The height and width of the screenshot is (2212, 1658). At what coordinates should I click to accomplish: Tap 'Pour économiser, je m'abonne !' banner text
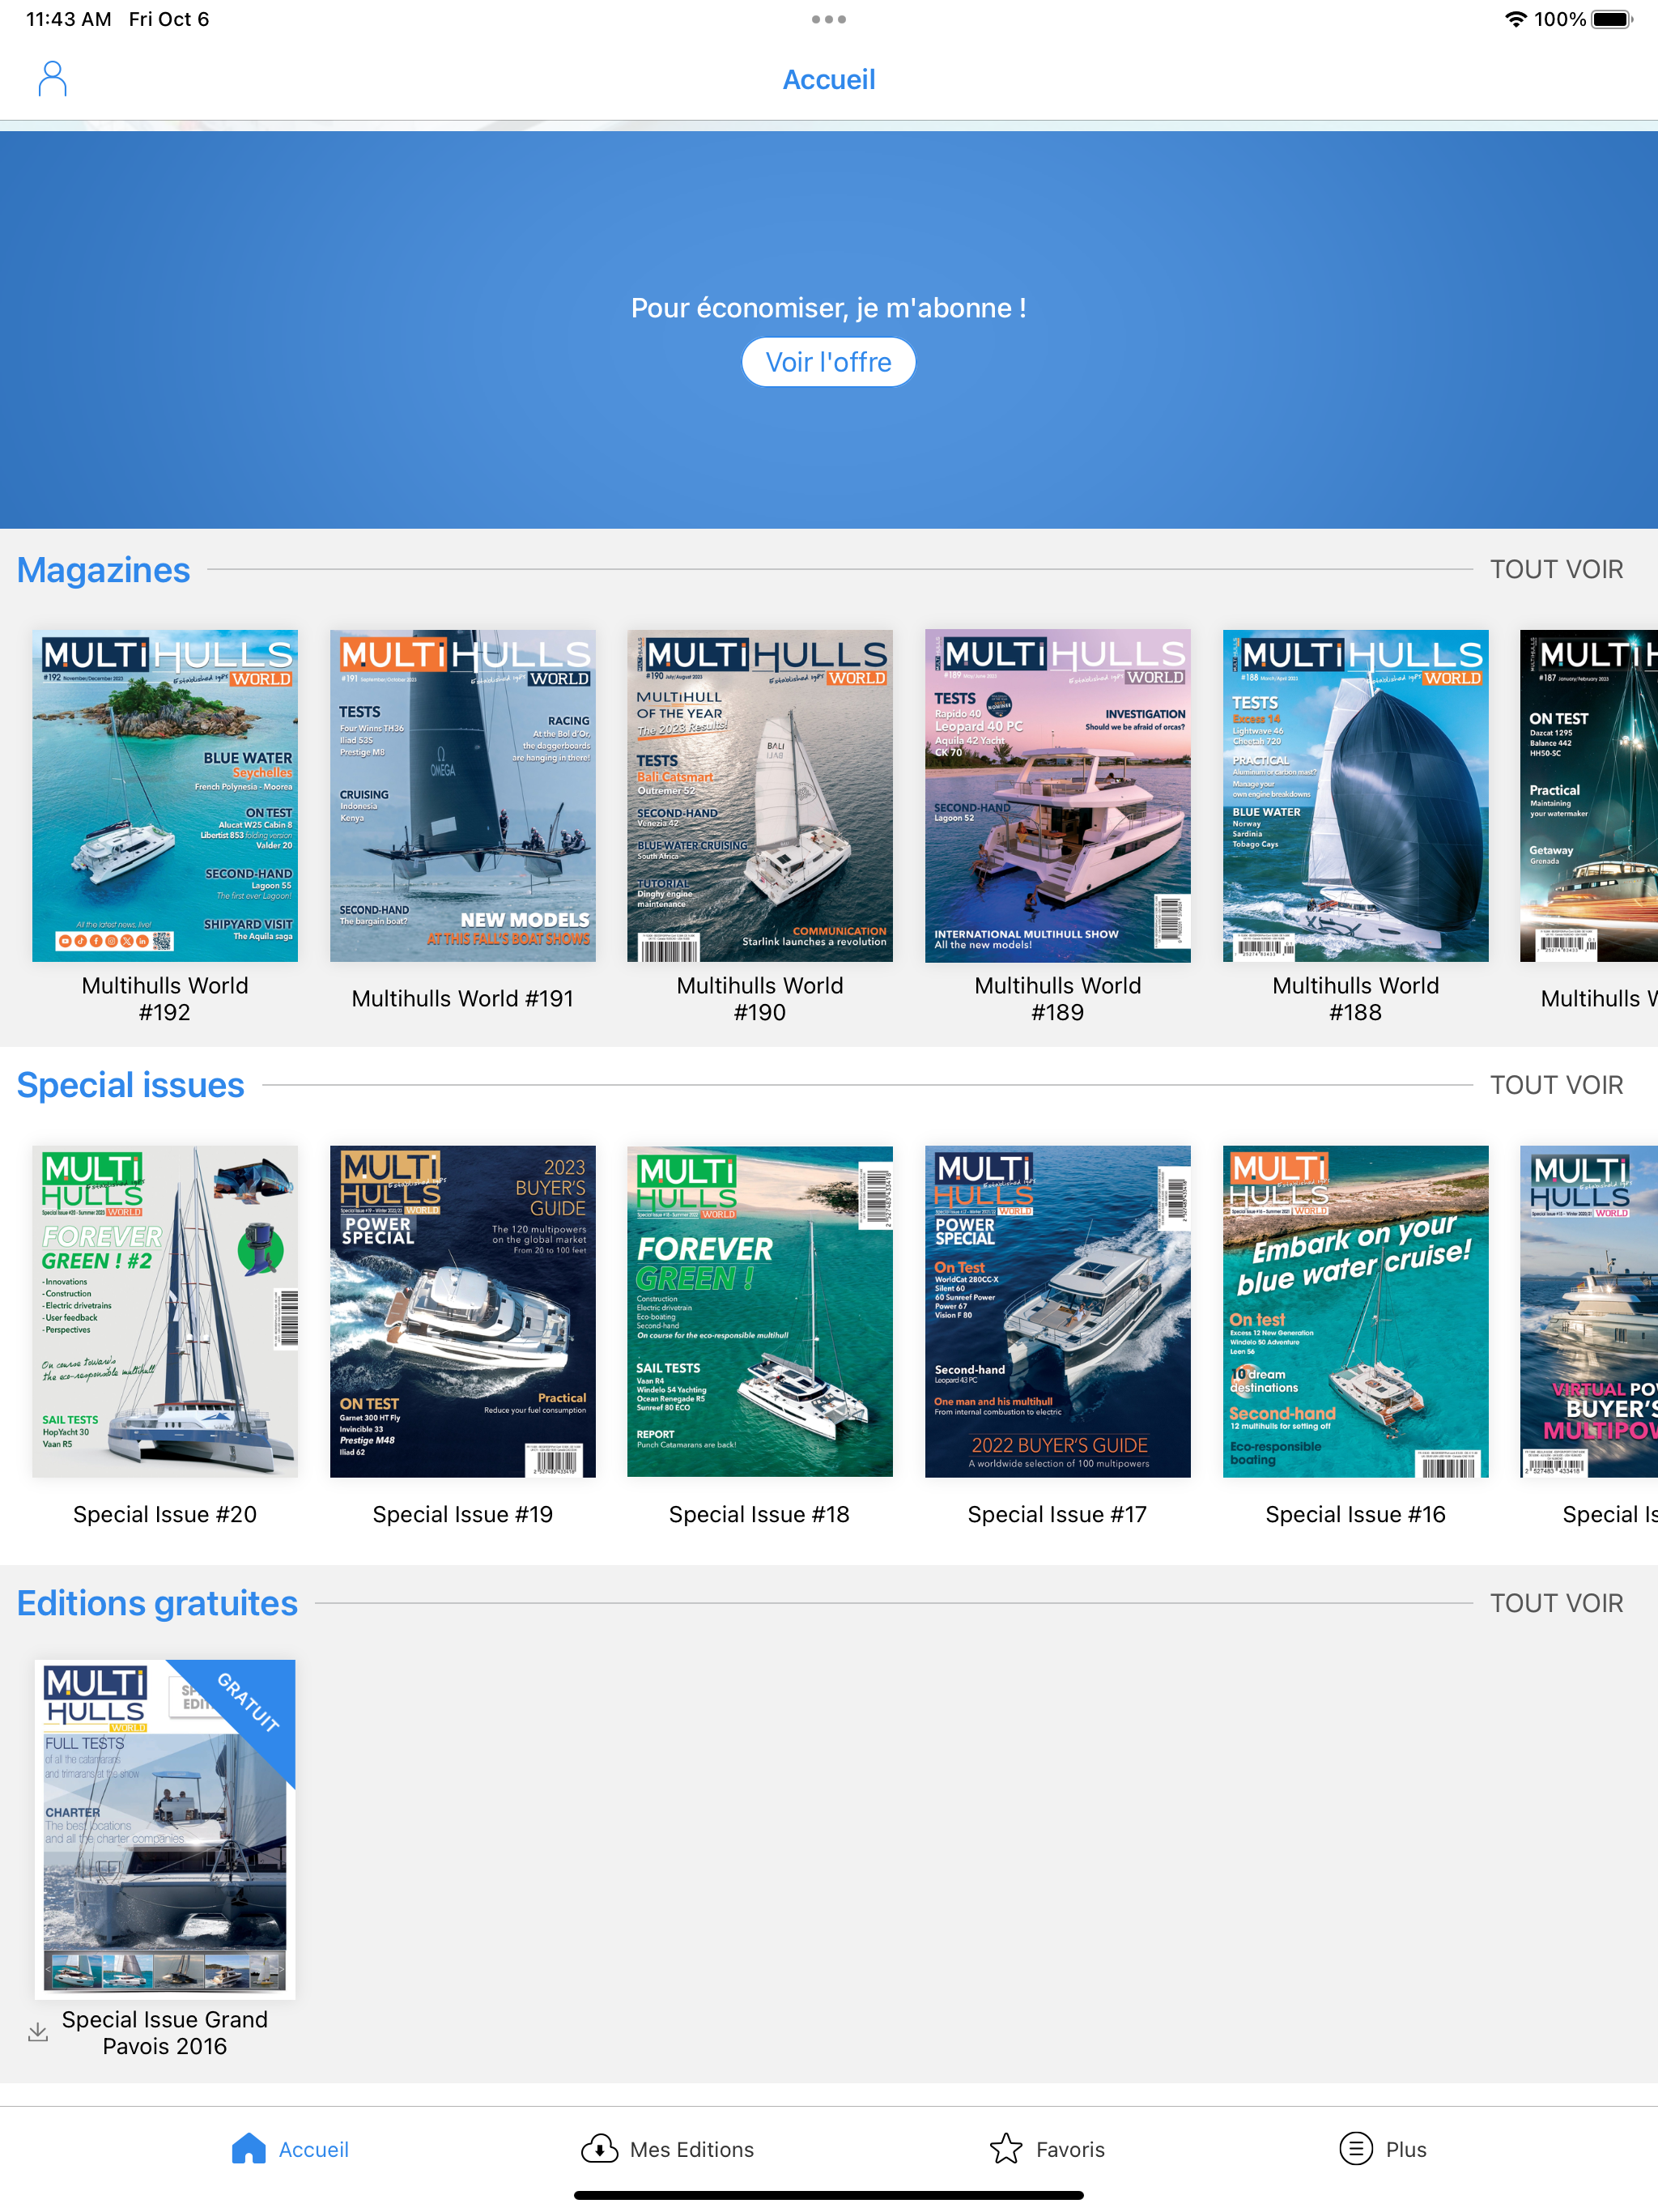coord(829,308)
